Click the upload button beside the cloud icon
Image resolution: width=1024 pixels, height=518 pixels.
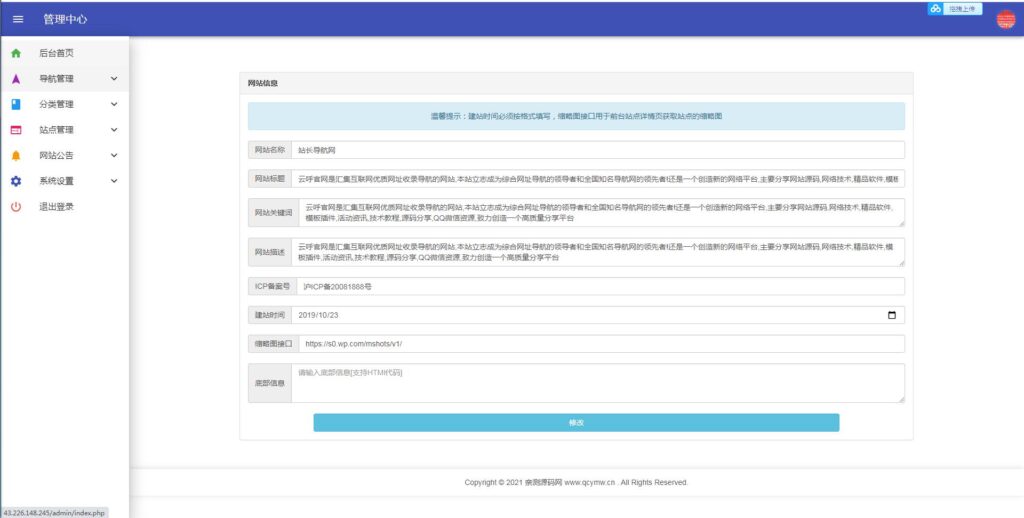point(963,8)
